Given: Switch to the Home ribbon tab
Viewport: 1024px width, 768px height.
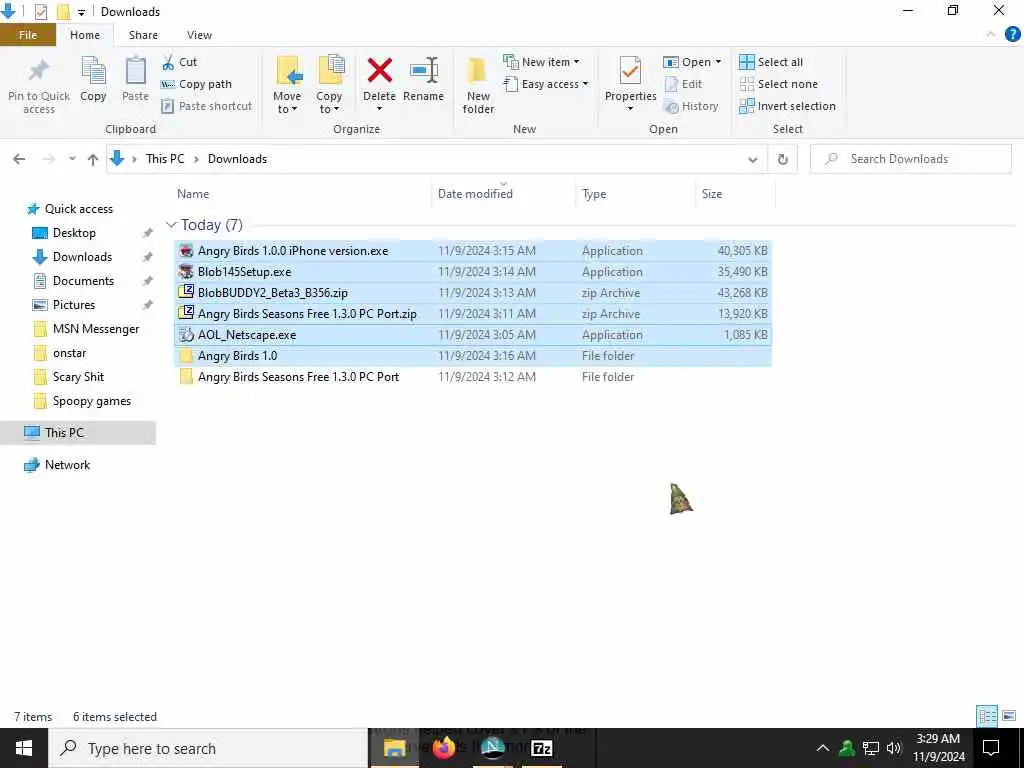Looking at the screenshot, I should [x=85, y=35].
